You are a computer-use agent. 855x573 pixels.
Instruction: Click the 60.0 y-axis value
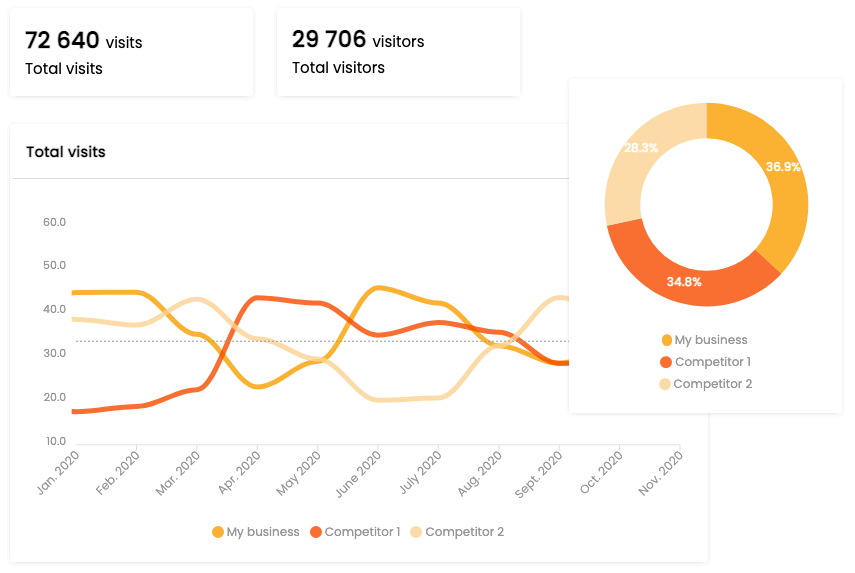pos(55,222)
